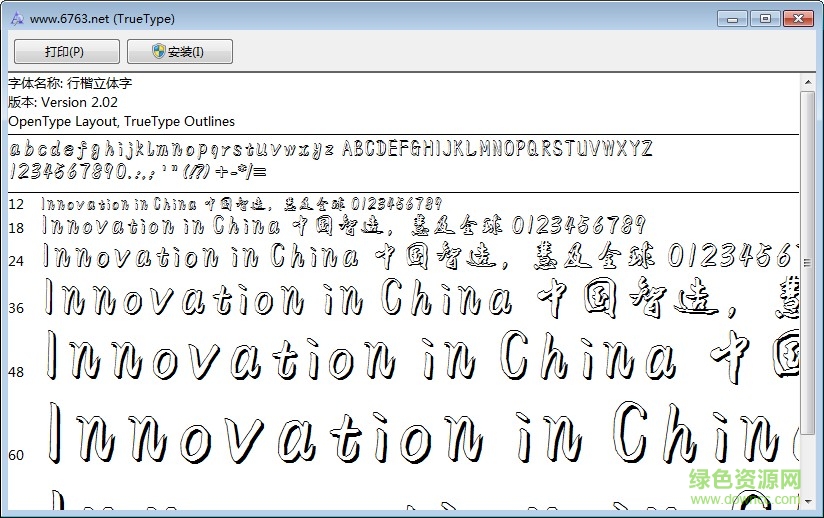The image size is (824, 518).
Task: Click the size 60 label
Action: point(16,455)
